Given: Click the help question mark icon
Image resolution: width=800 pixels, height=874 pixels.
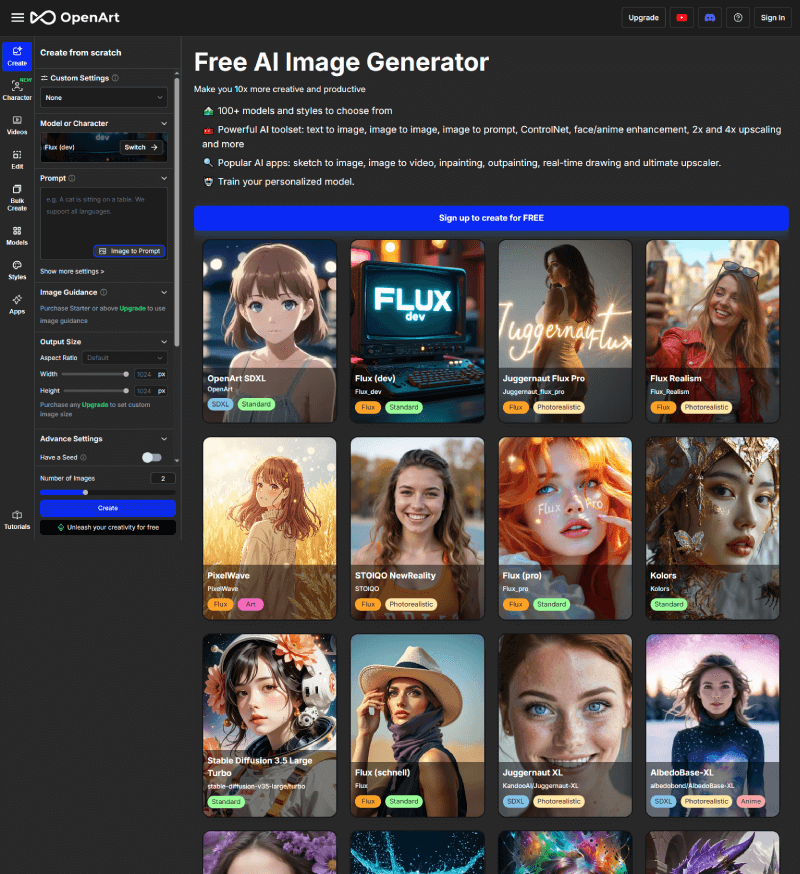Looking at the screenshot, I should (x=738, y=18).
